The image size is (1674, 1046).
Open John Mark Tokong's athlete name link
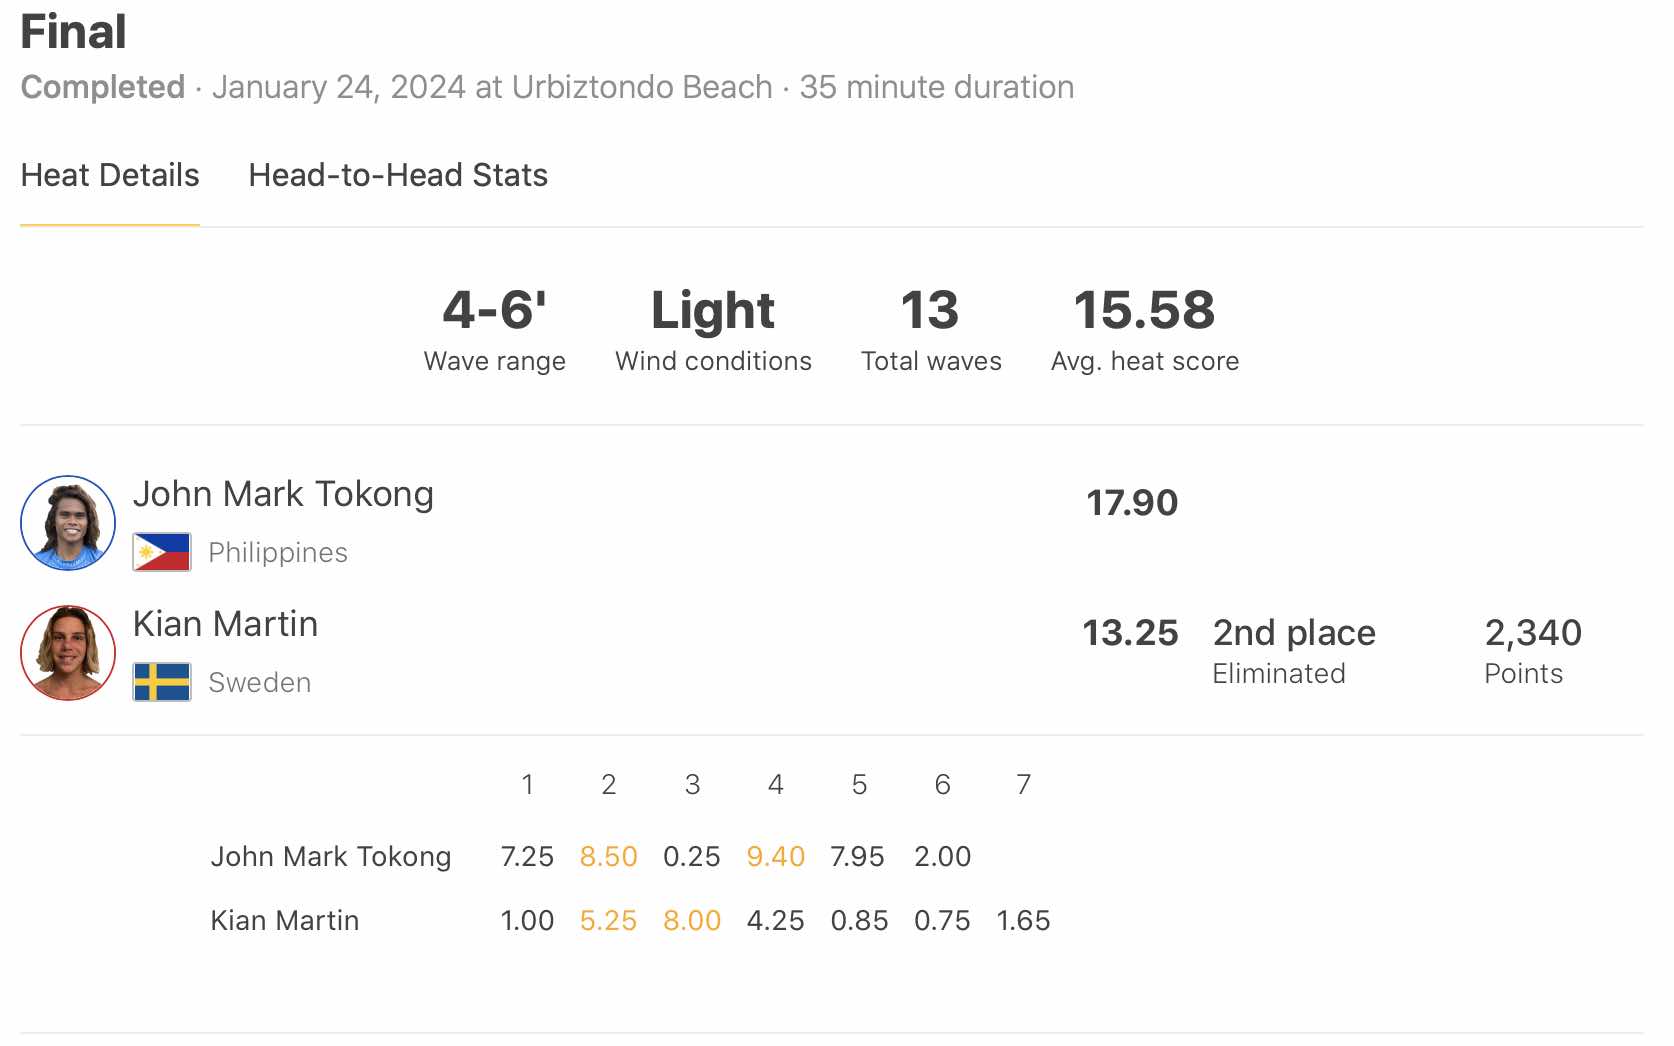click(x=283, y=494)
